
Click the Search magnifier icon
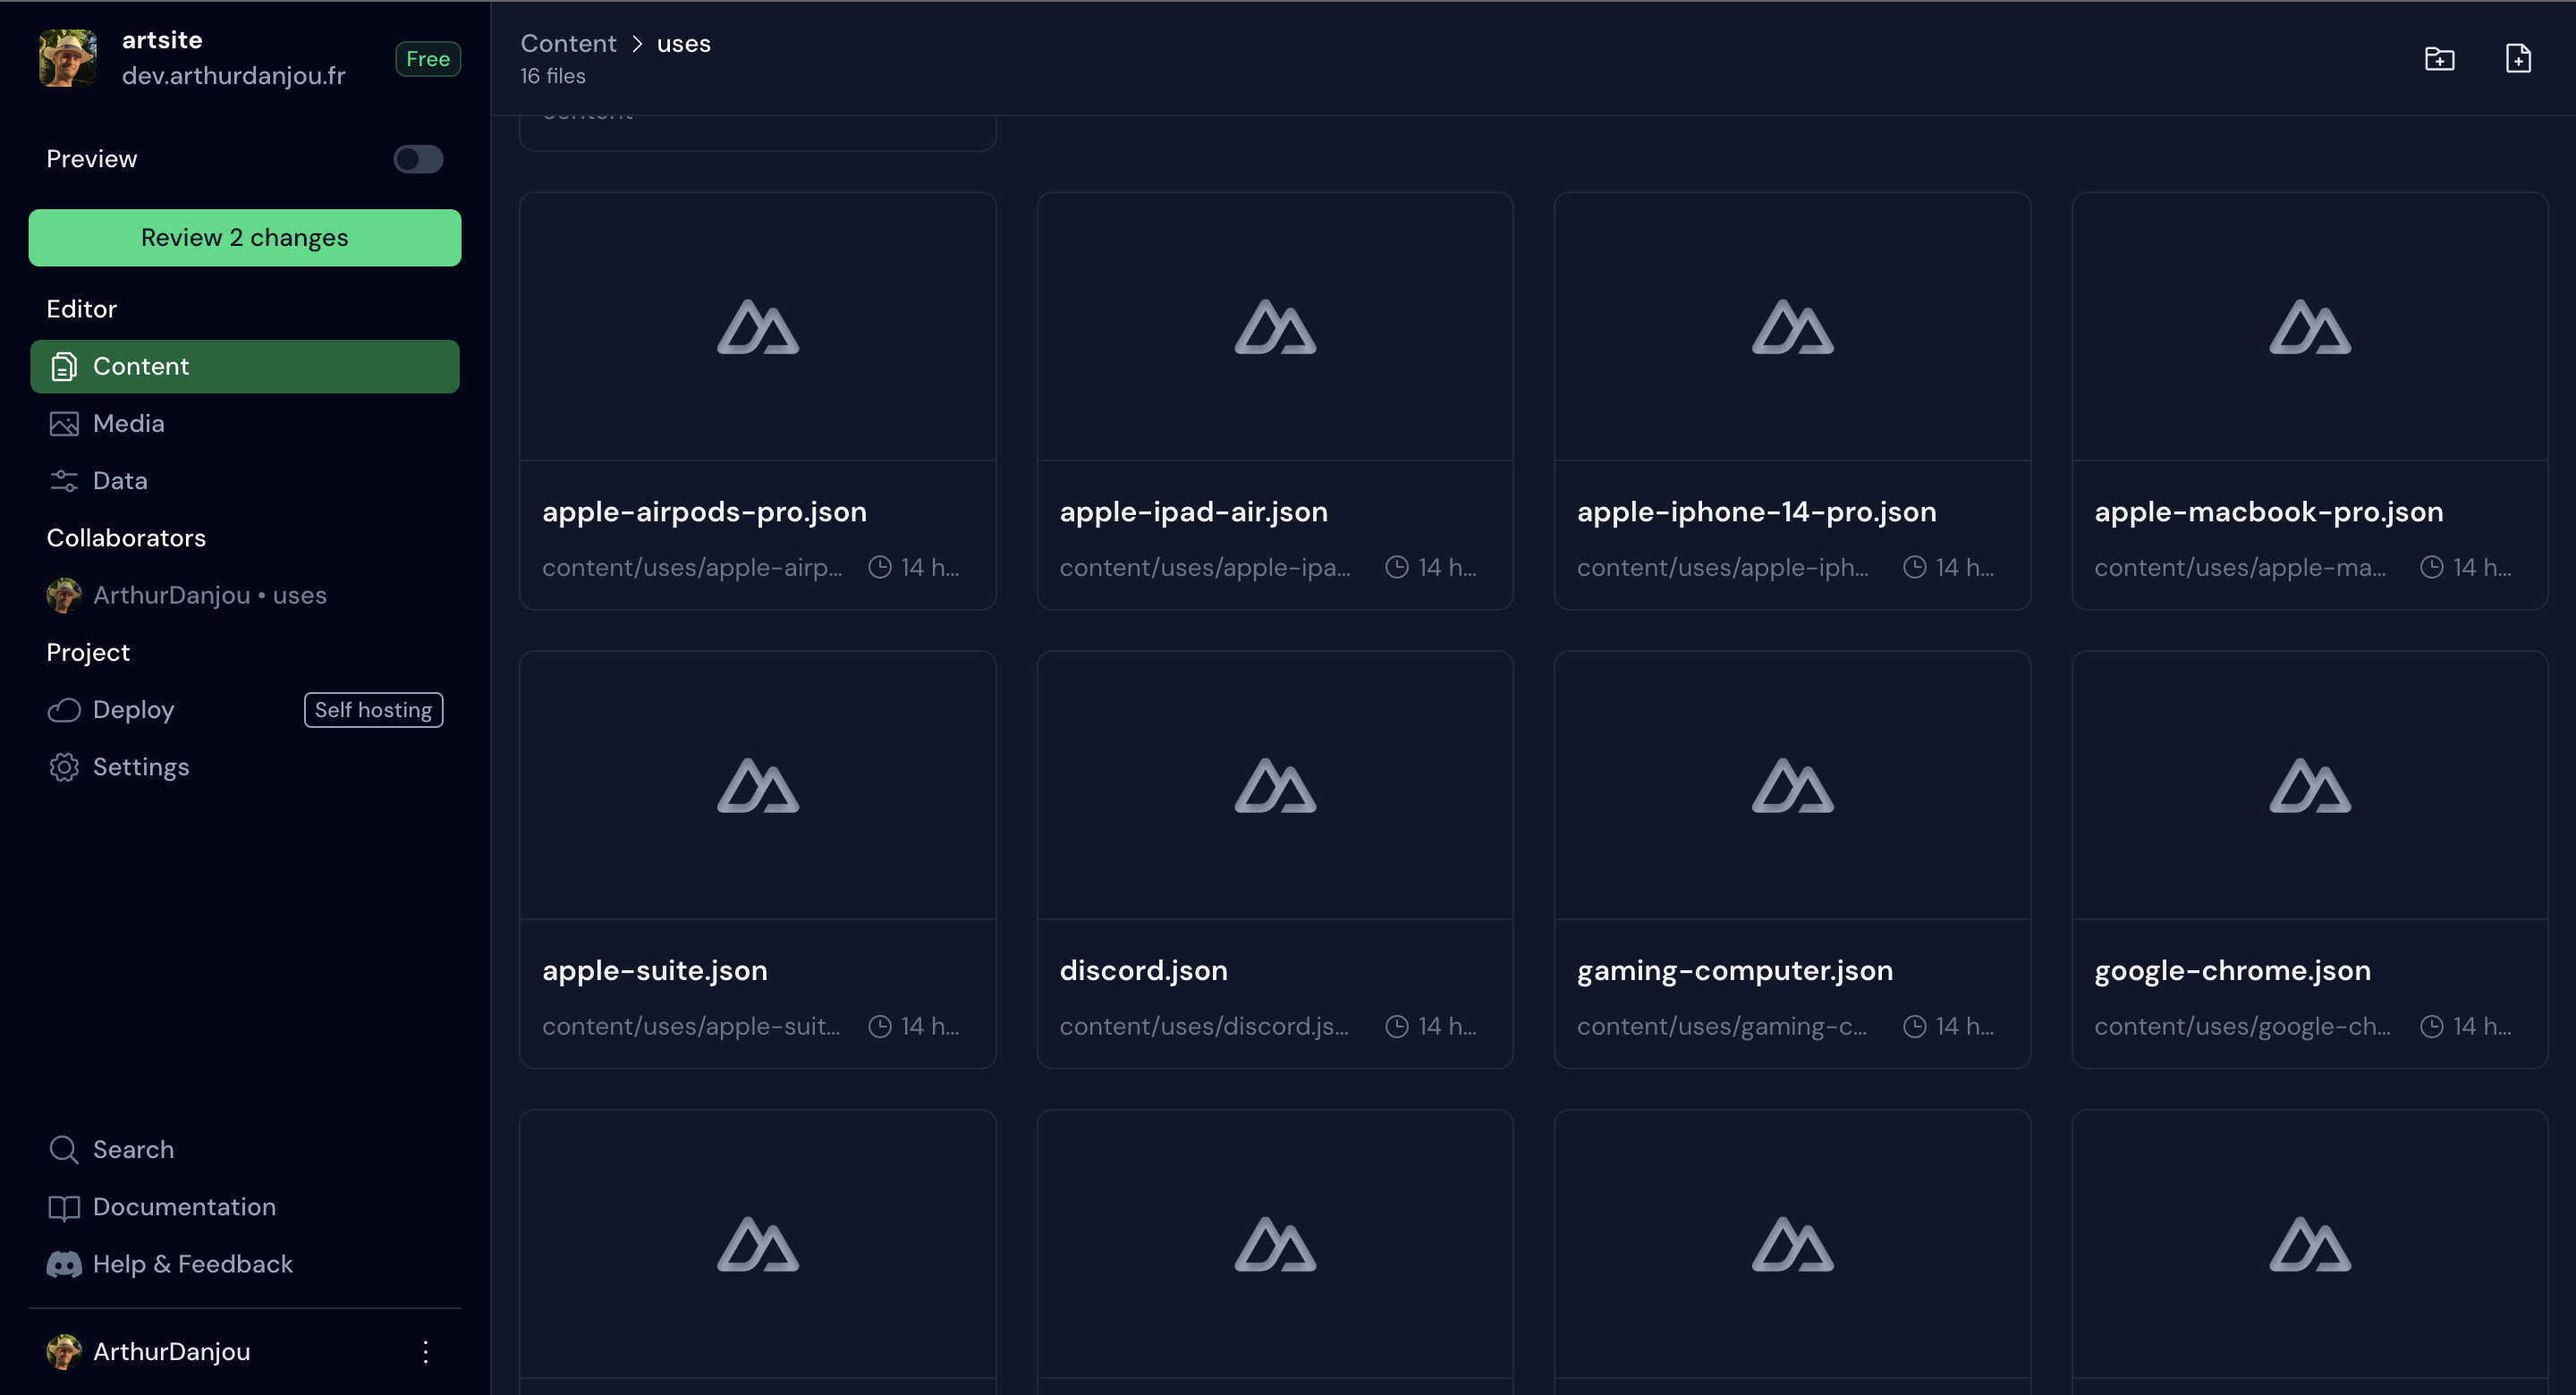64,1149
